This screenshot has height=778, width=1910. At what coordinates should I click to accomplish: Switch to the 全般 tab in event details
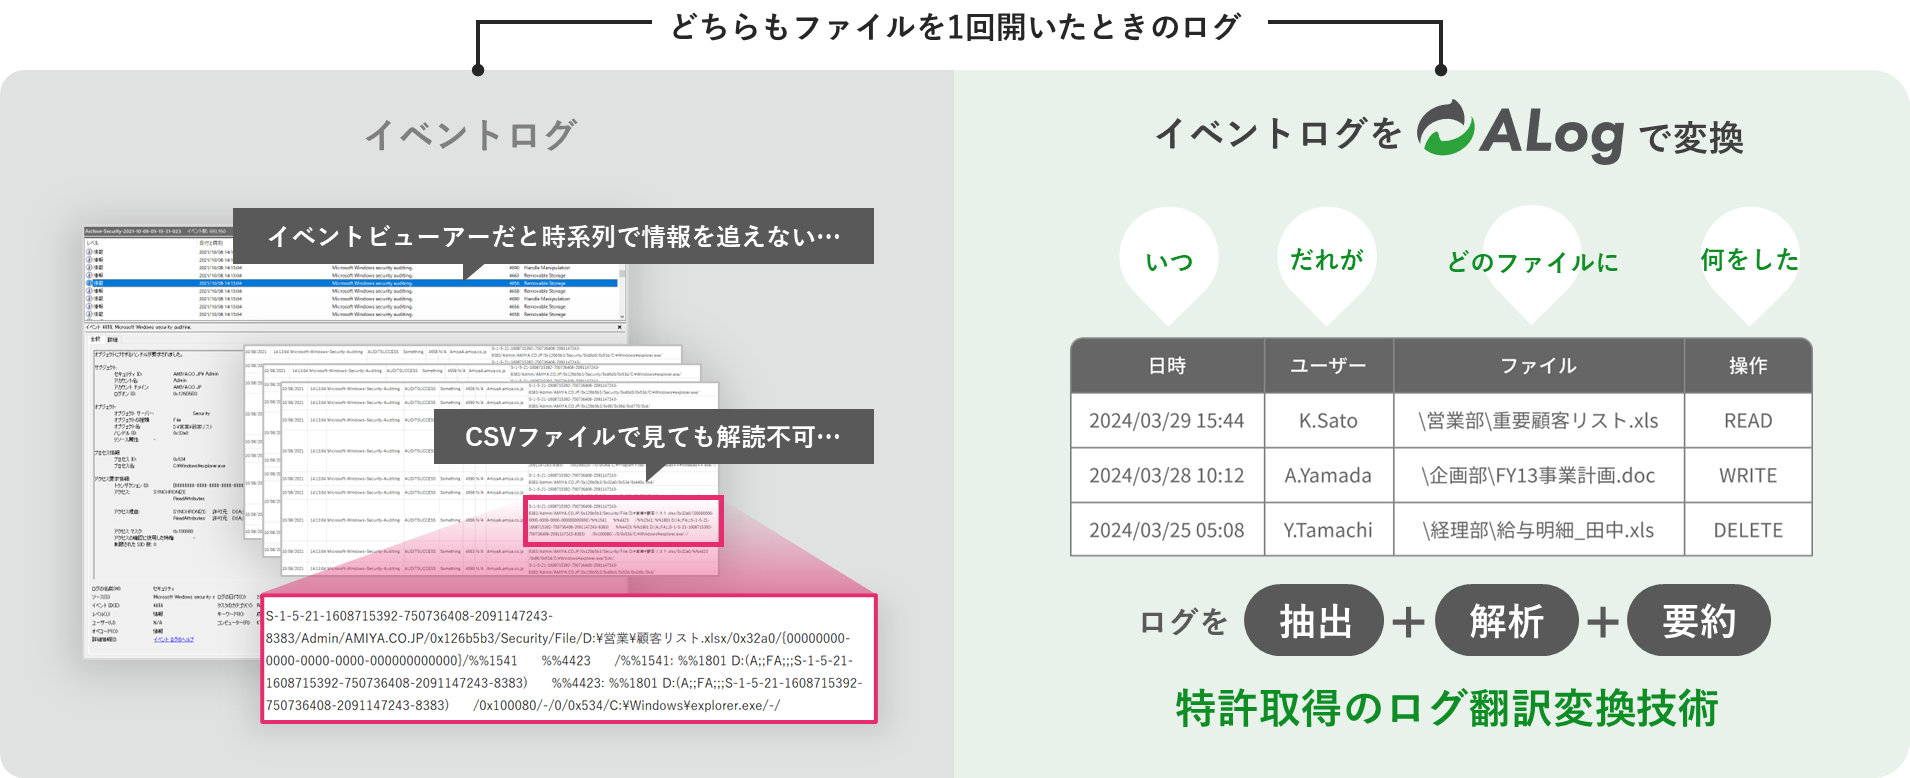tap(97, 340)
